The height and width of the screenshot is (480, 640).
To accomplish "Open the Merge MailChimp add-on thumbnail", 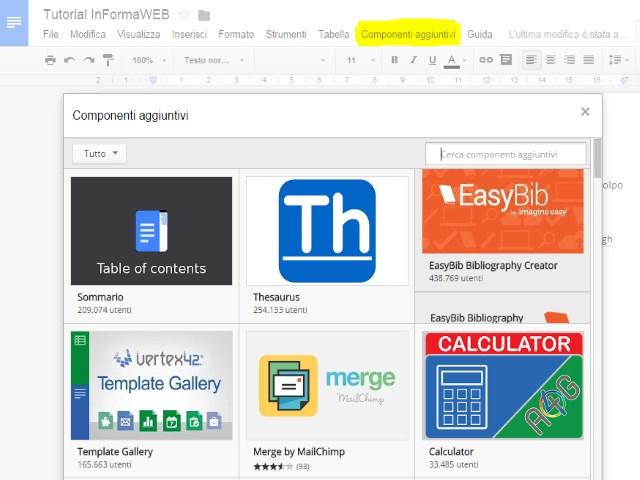I will [327, 385].
